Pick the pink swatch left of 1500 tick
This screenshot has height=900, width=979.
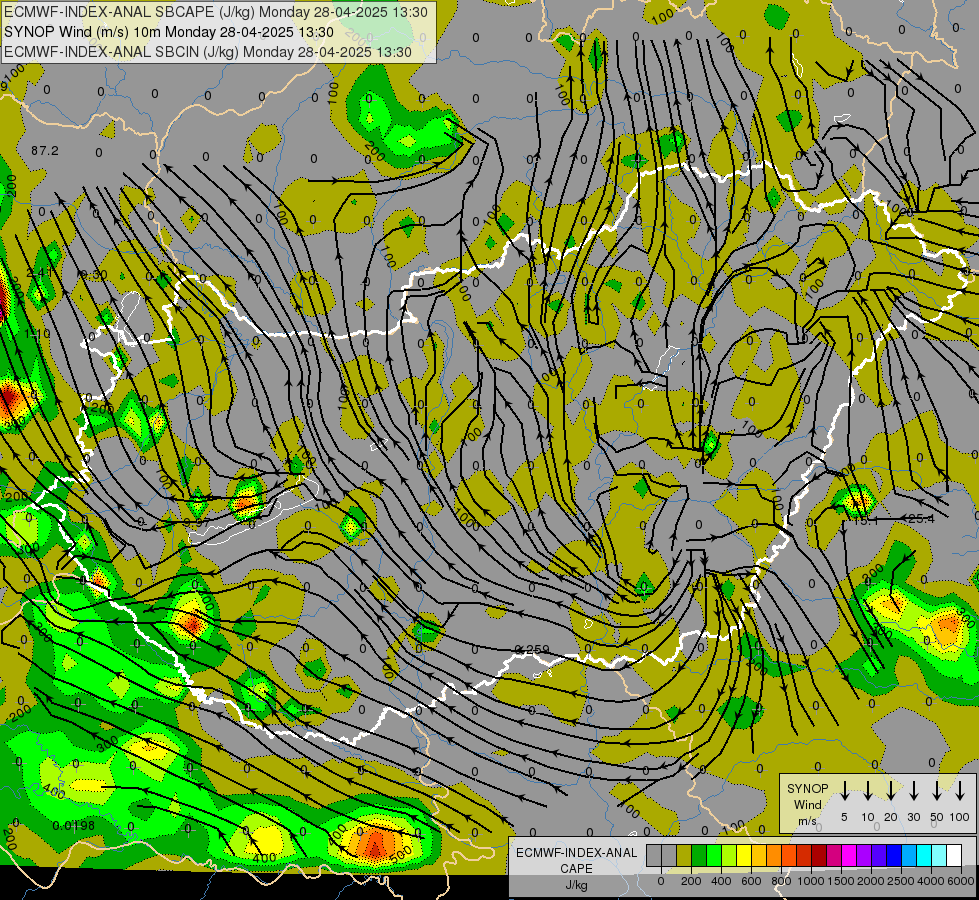834,855
